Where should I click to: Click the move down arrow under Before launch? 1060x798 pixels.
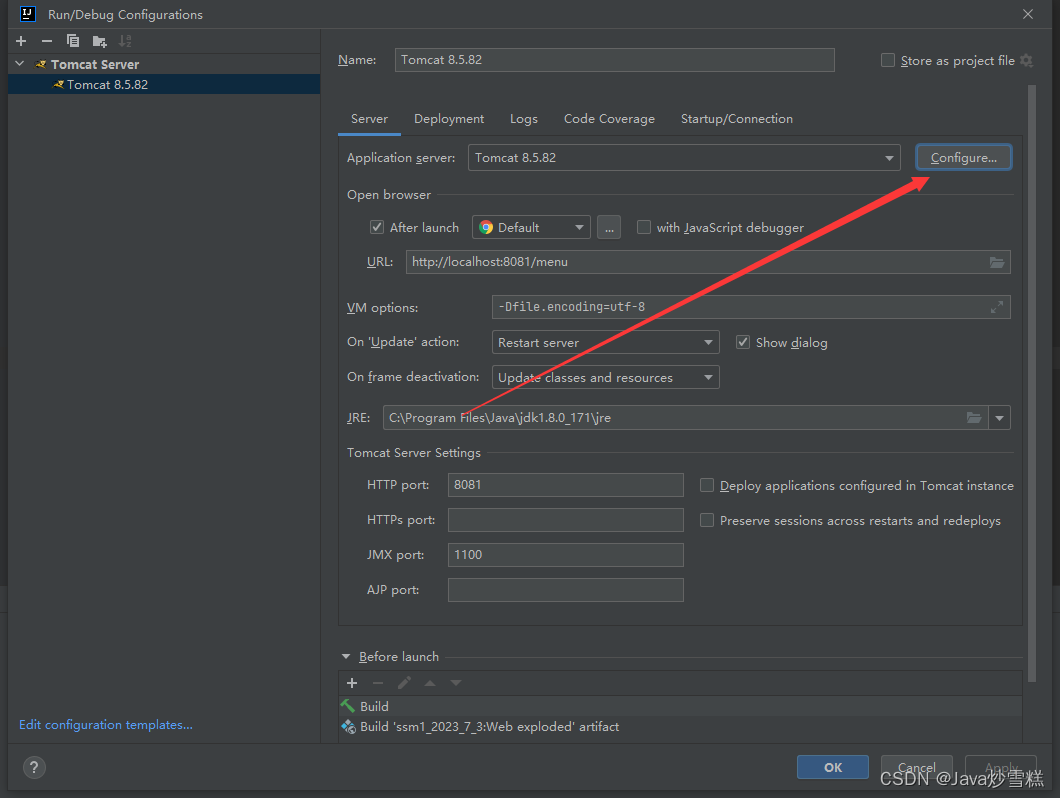pos(456,683)
